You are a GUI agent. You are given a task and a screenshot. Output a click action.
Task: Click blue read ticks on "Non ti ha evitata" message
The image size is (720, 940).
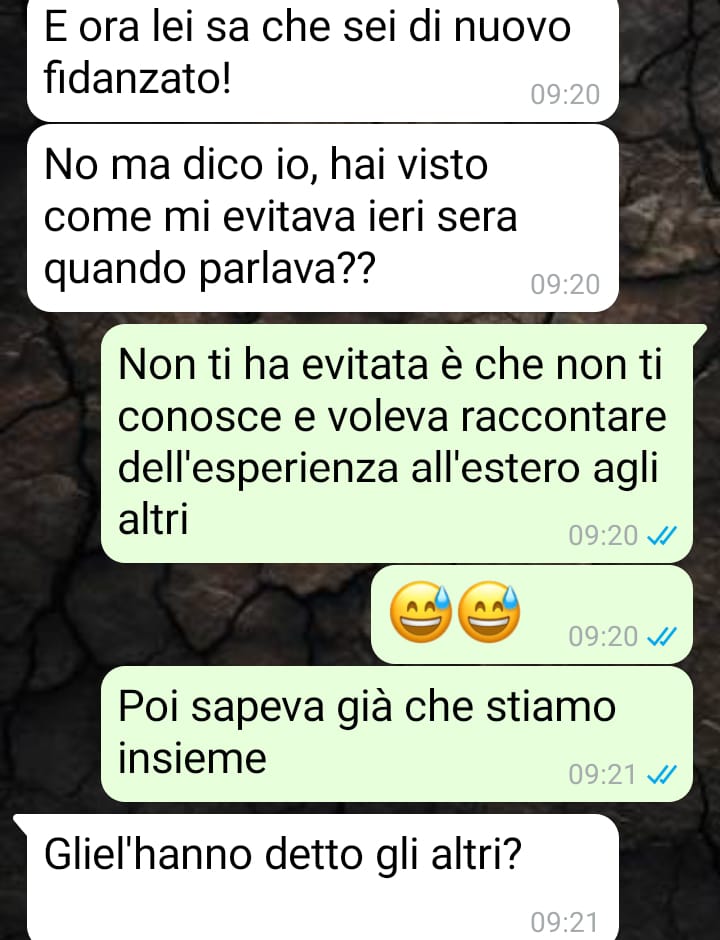(x=662, y=535)
